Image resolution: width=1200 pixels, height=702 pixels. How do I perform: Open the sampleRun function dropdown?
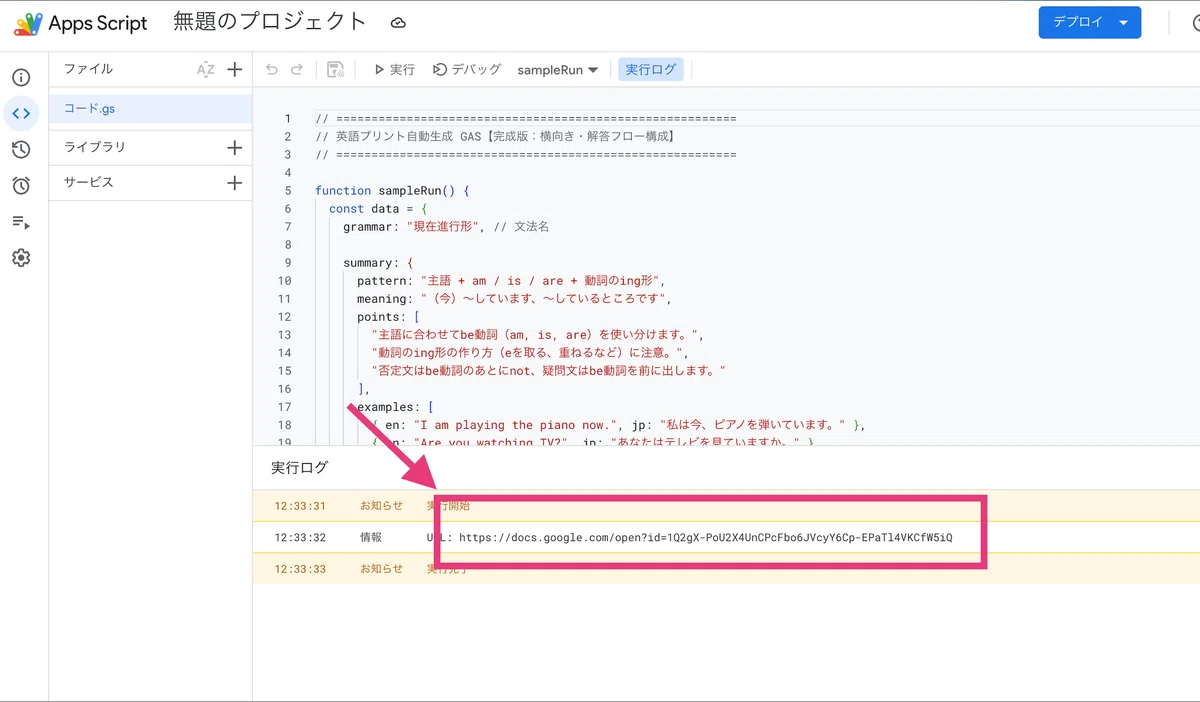click(x=557, y=69)
